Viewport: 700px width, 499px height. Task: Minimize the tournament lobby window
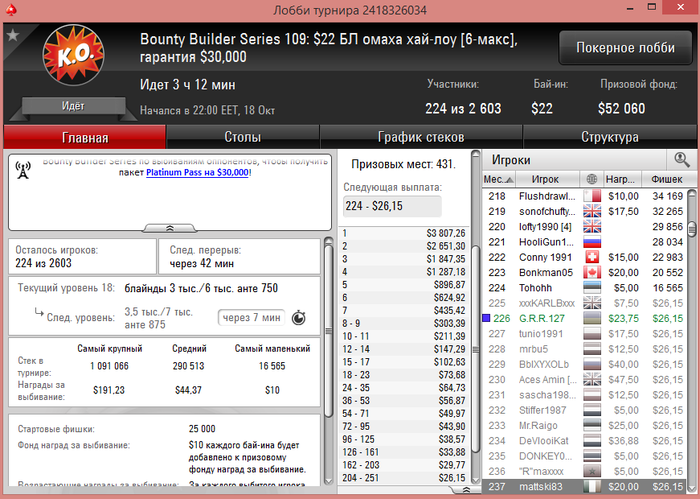[x=630, y=8]
